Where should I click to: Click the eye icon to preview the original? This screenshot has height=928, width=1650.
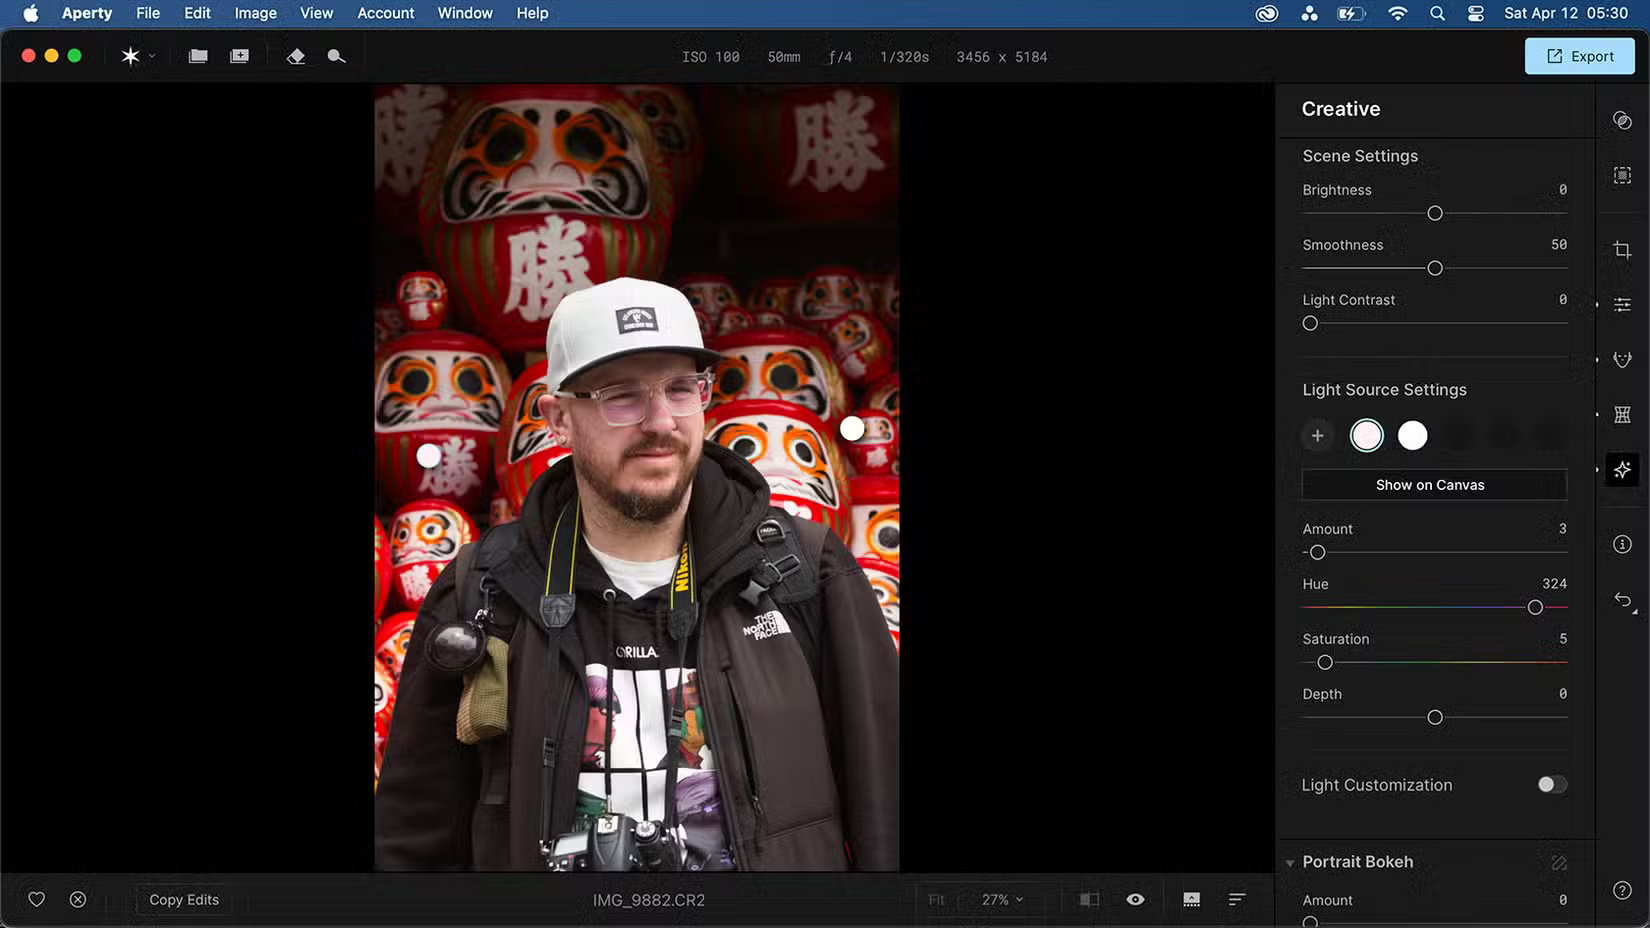(1135, 899)
